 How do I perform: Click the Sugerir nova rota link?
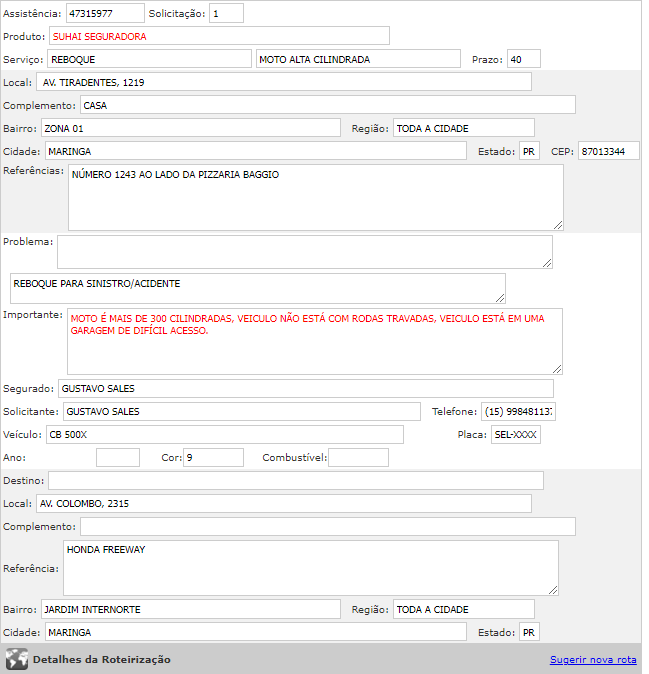click(x=593, y=660)
